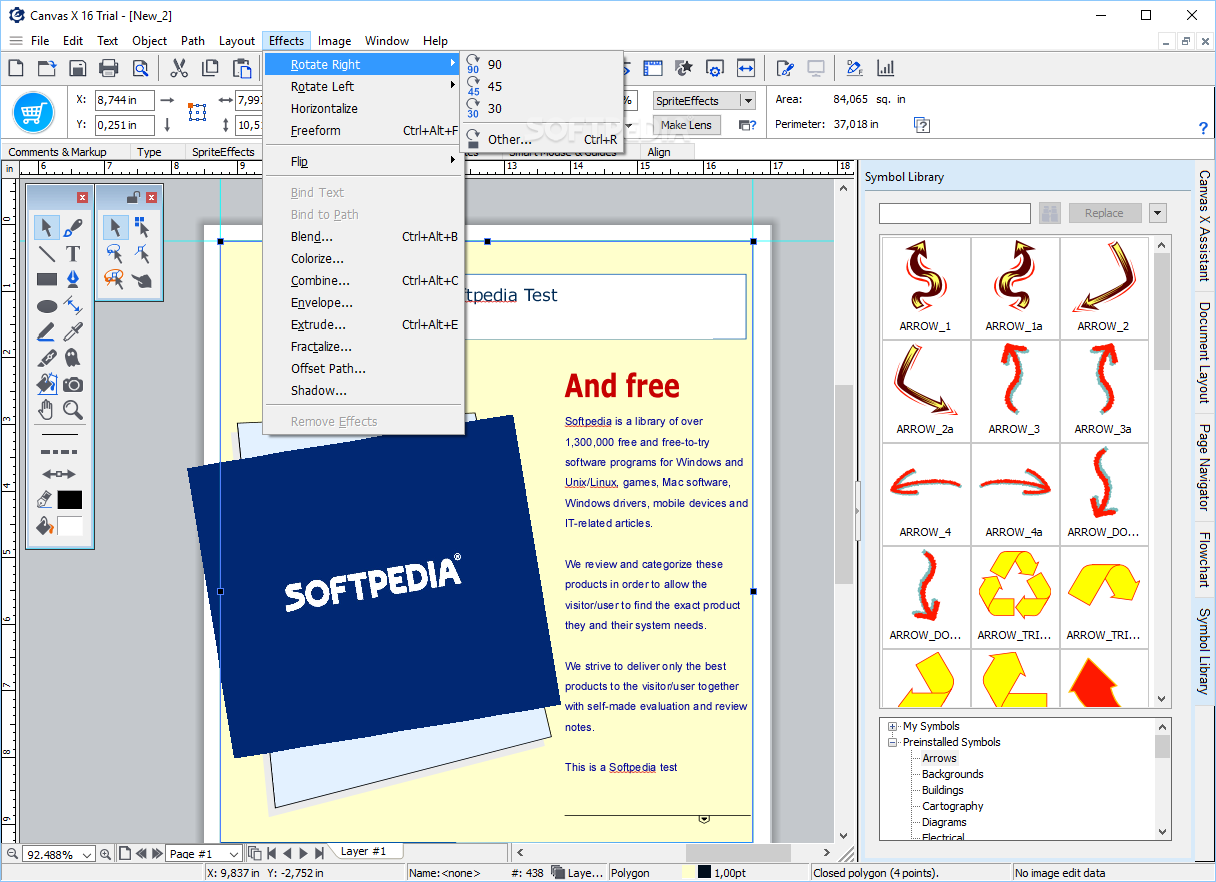
Task: Switch to the Flowchart side tab
Action: 1204,559
